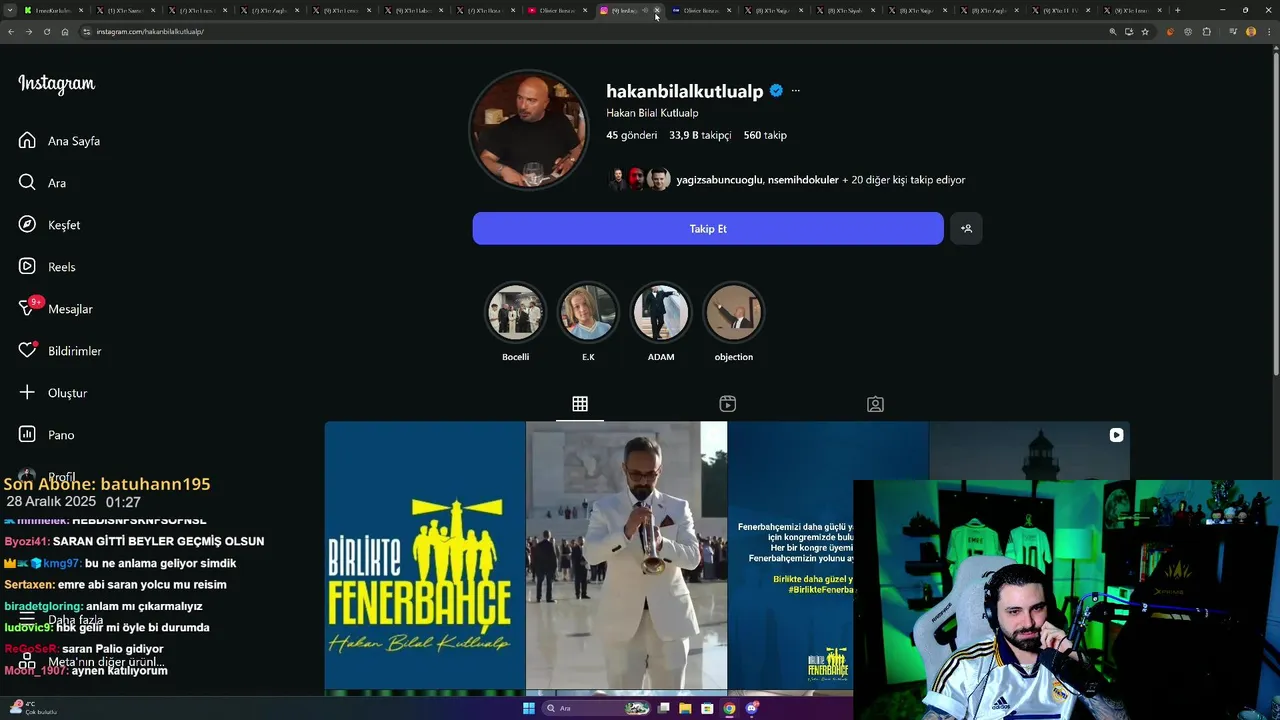Open Reels from the sidebar
Screen dimensions: 1280x720
point(48,267)
